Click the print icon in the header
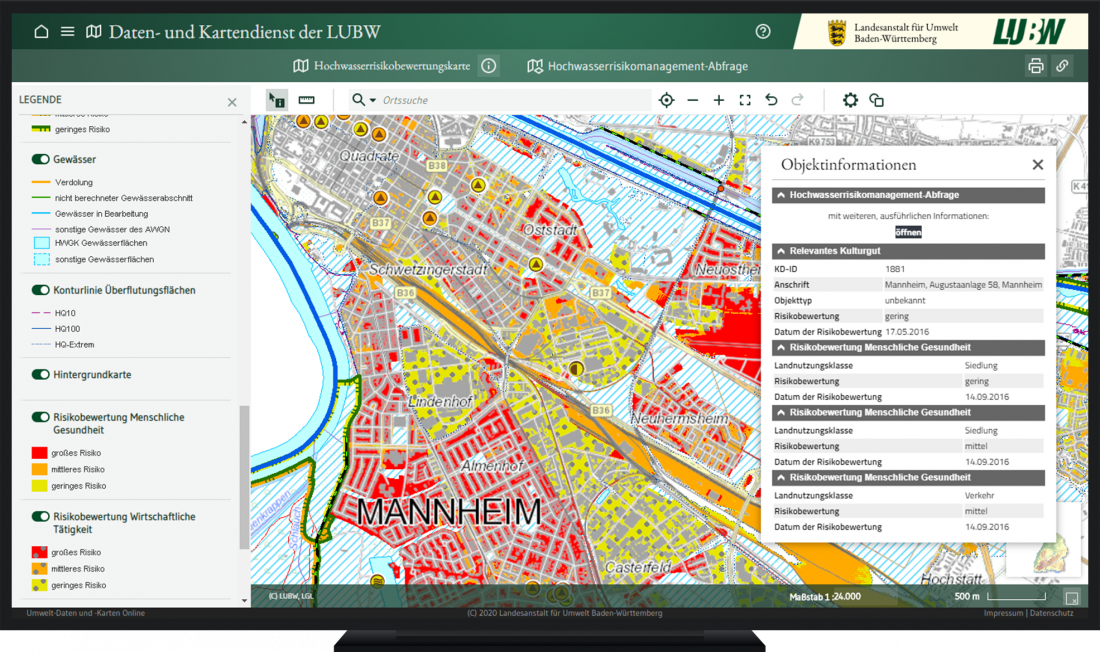Image resolution: width=1100 pixels, height=652 pixels. coord(1038,65)
